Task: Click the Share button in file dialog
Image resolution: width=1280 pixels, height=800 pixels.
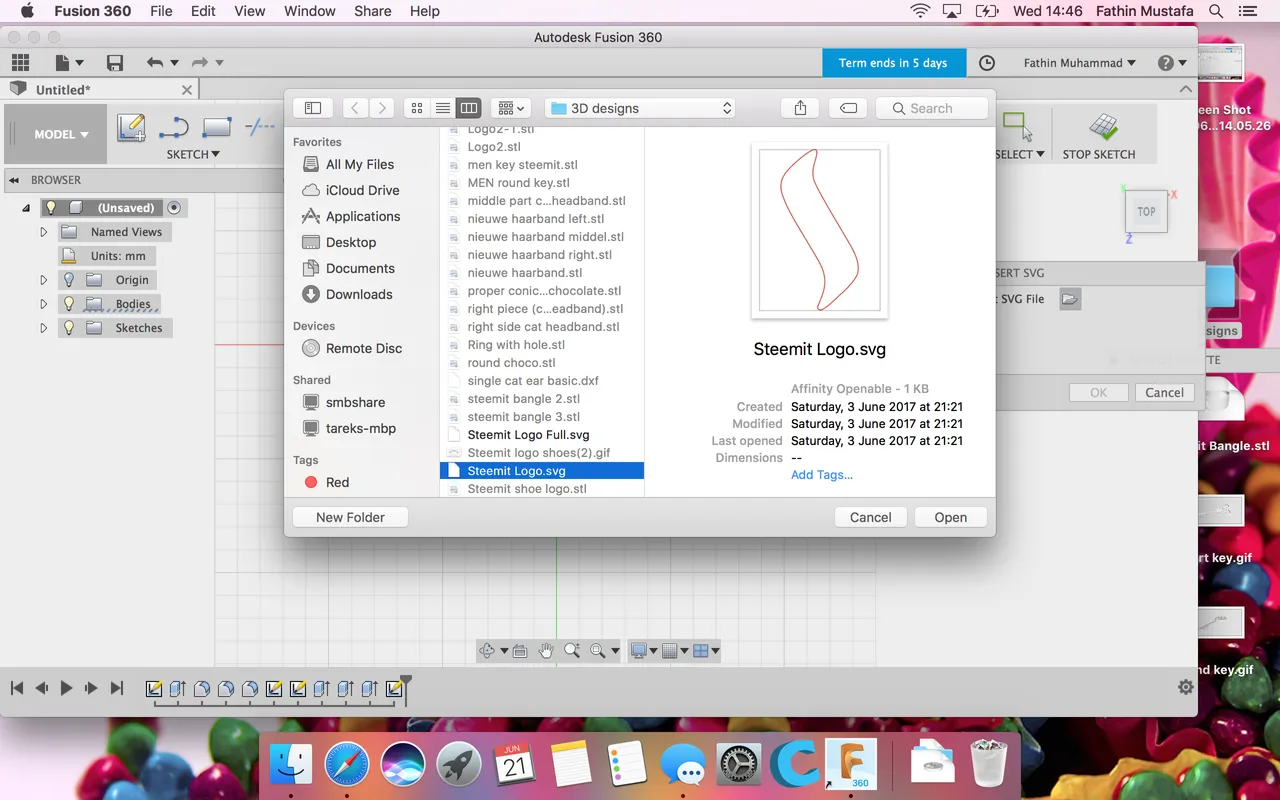Action: coord(800,108)
